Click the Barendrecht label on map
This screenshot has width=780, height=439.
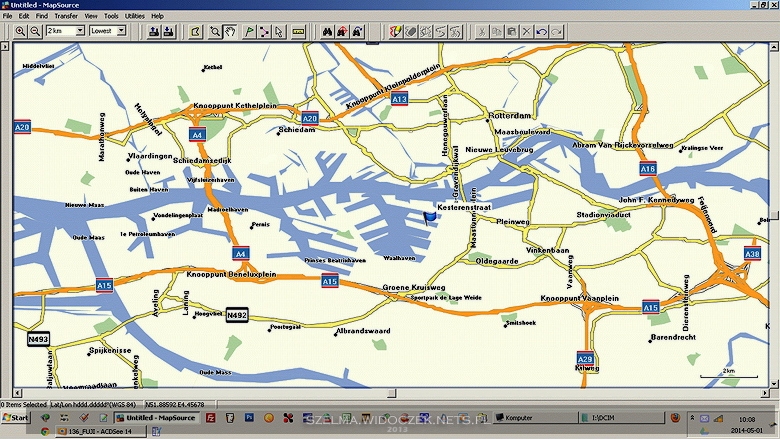pyautogui.click(x=673, y=337)
